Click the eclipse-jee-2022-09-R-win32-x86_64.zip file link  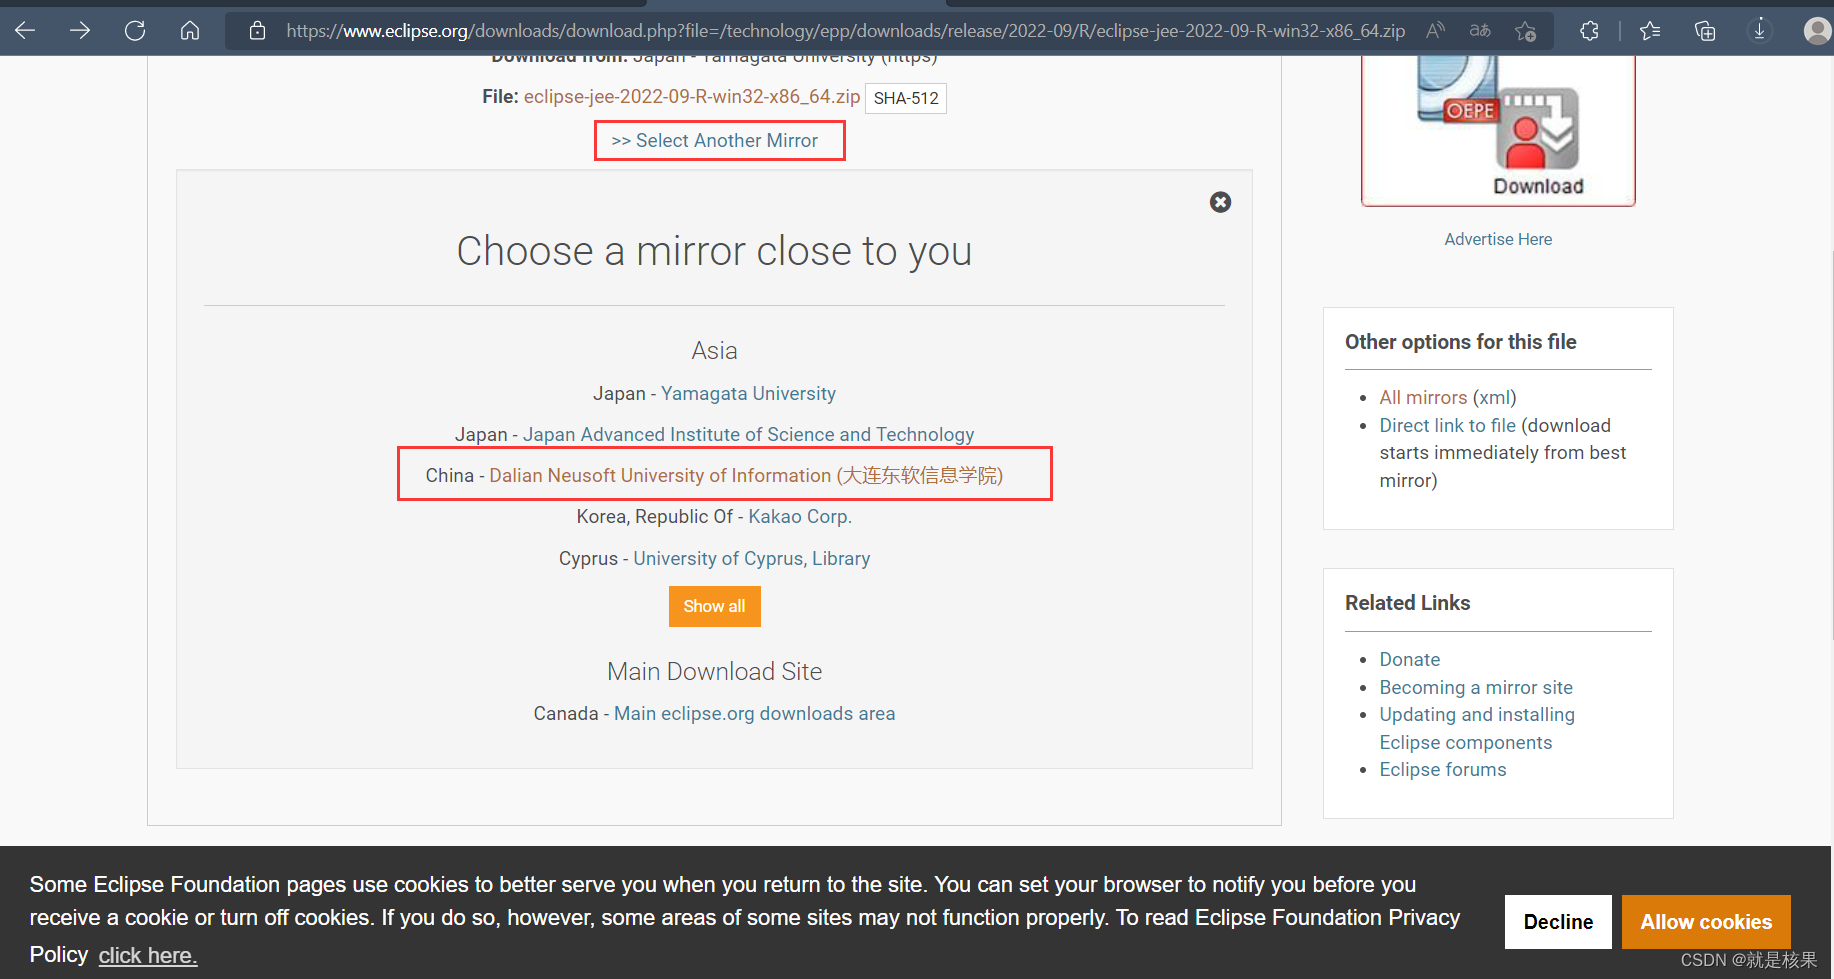coord(692,97)
